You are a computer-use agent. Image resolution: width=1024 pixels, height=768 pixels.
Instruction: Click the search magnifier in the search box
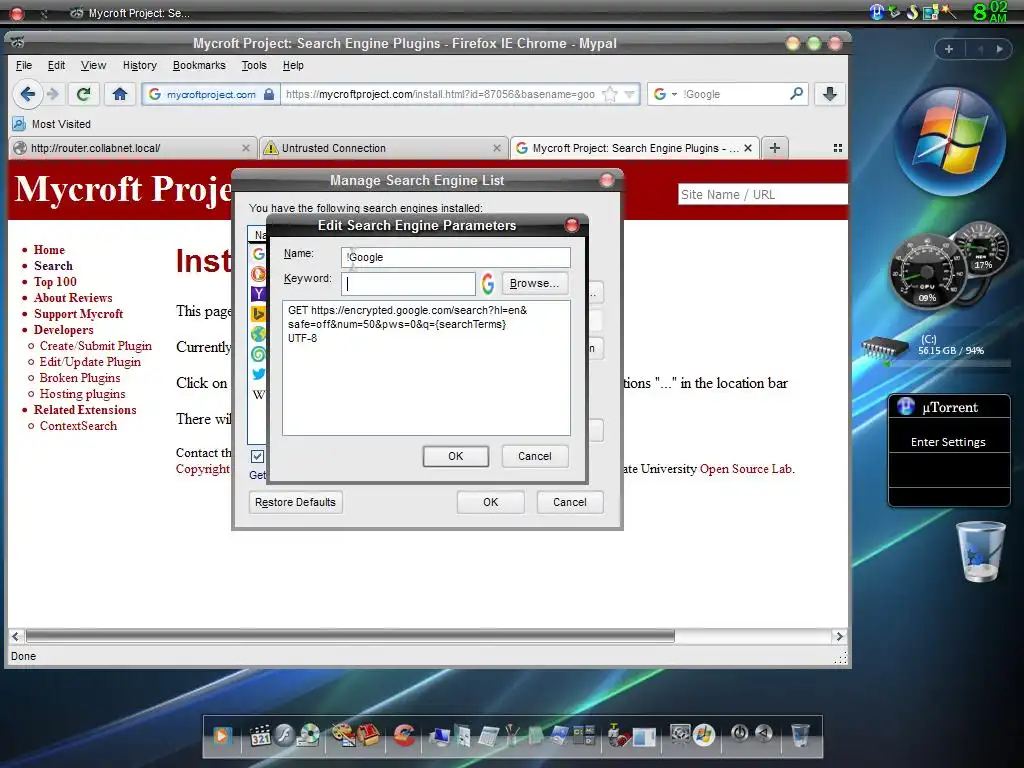click(796, 94)
